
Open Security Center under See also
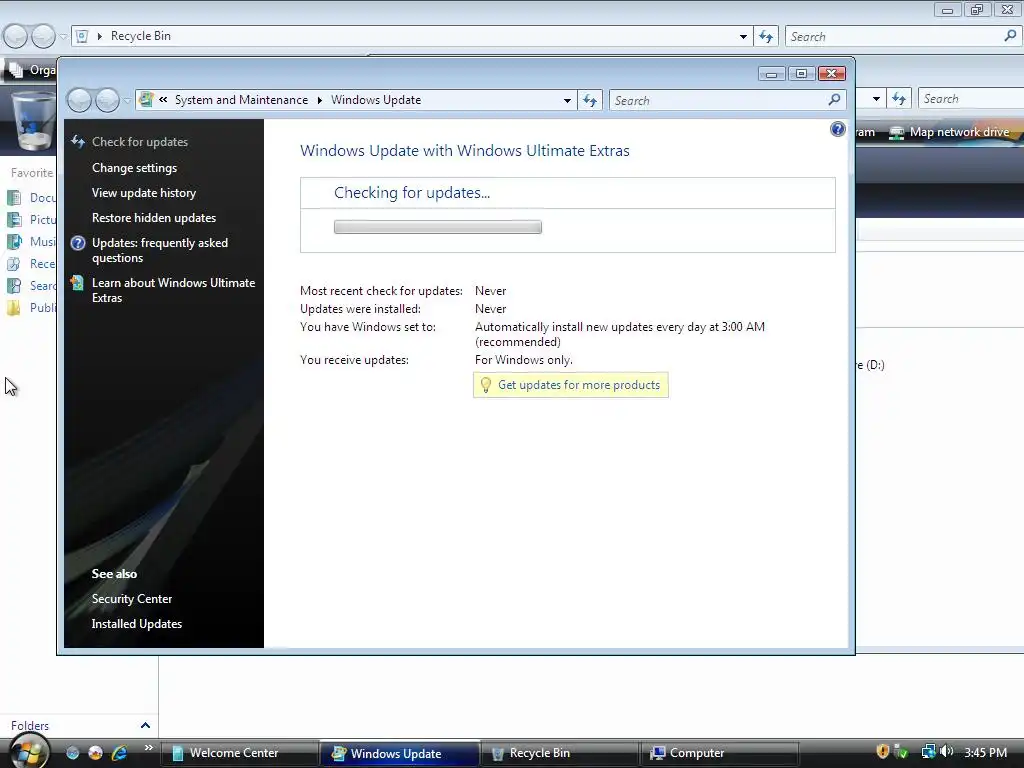(132, 599)
